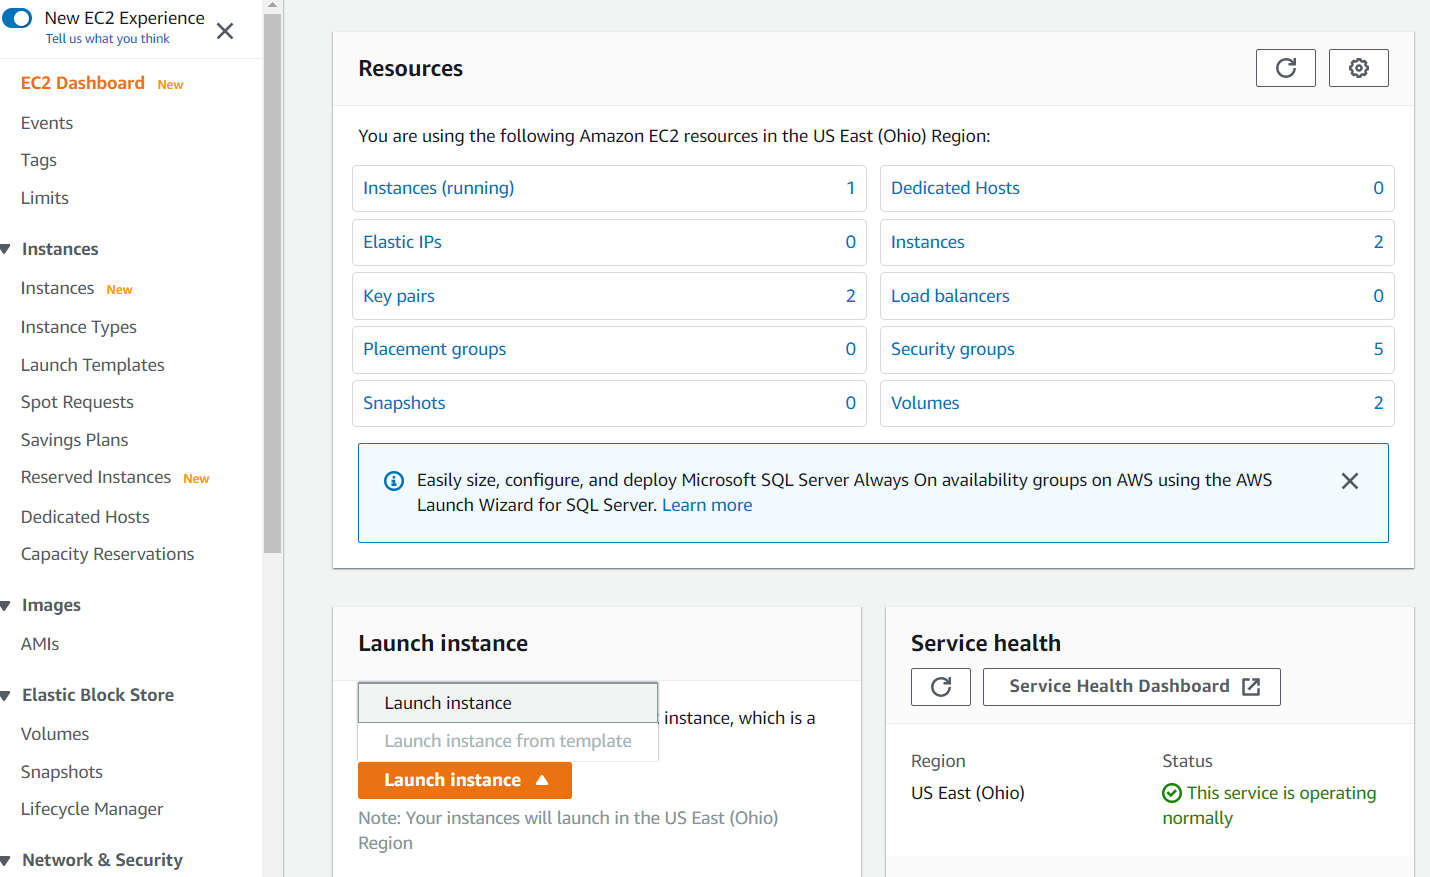Screen dimensions: 1430x877
Task: Open Instance Types in sidebar
Action: click(x=79, y=327)
